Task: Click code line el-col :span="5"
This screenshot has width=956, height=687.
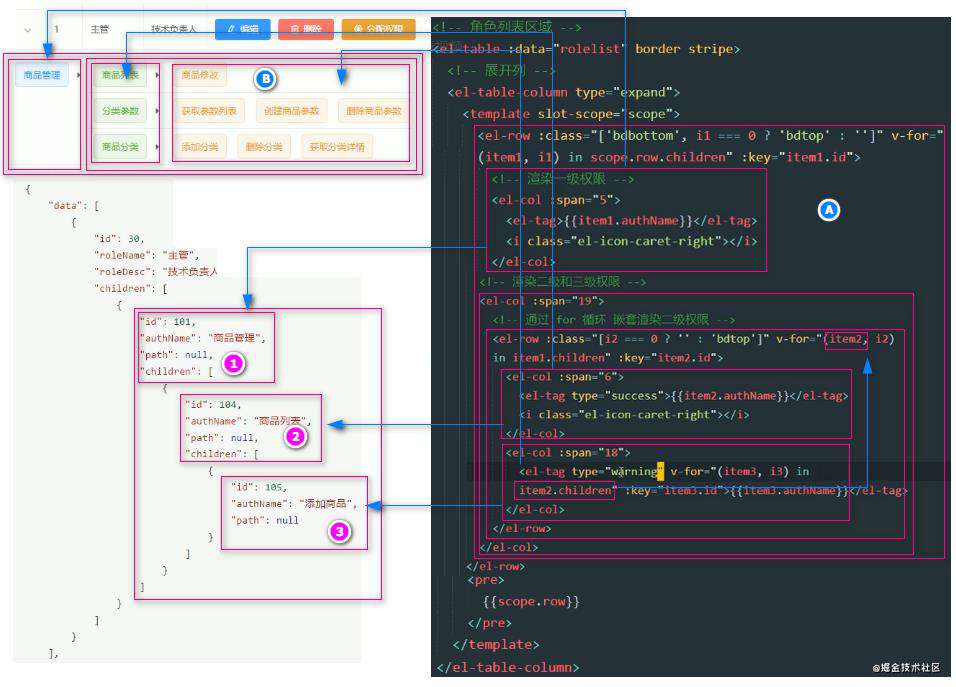Action: click(556, 200)
